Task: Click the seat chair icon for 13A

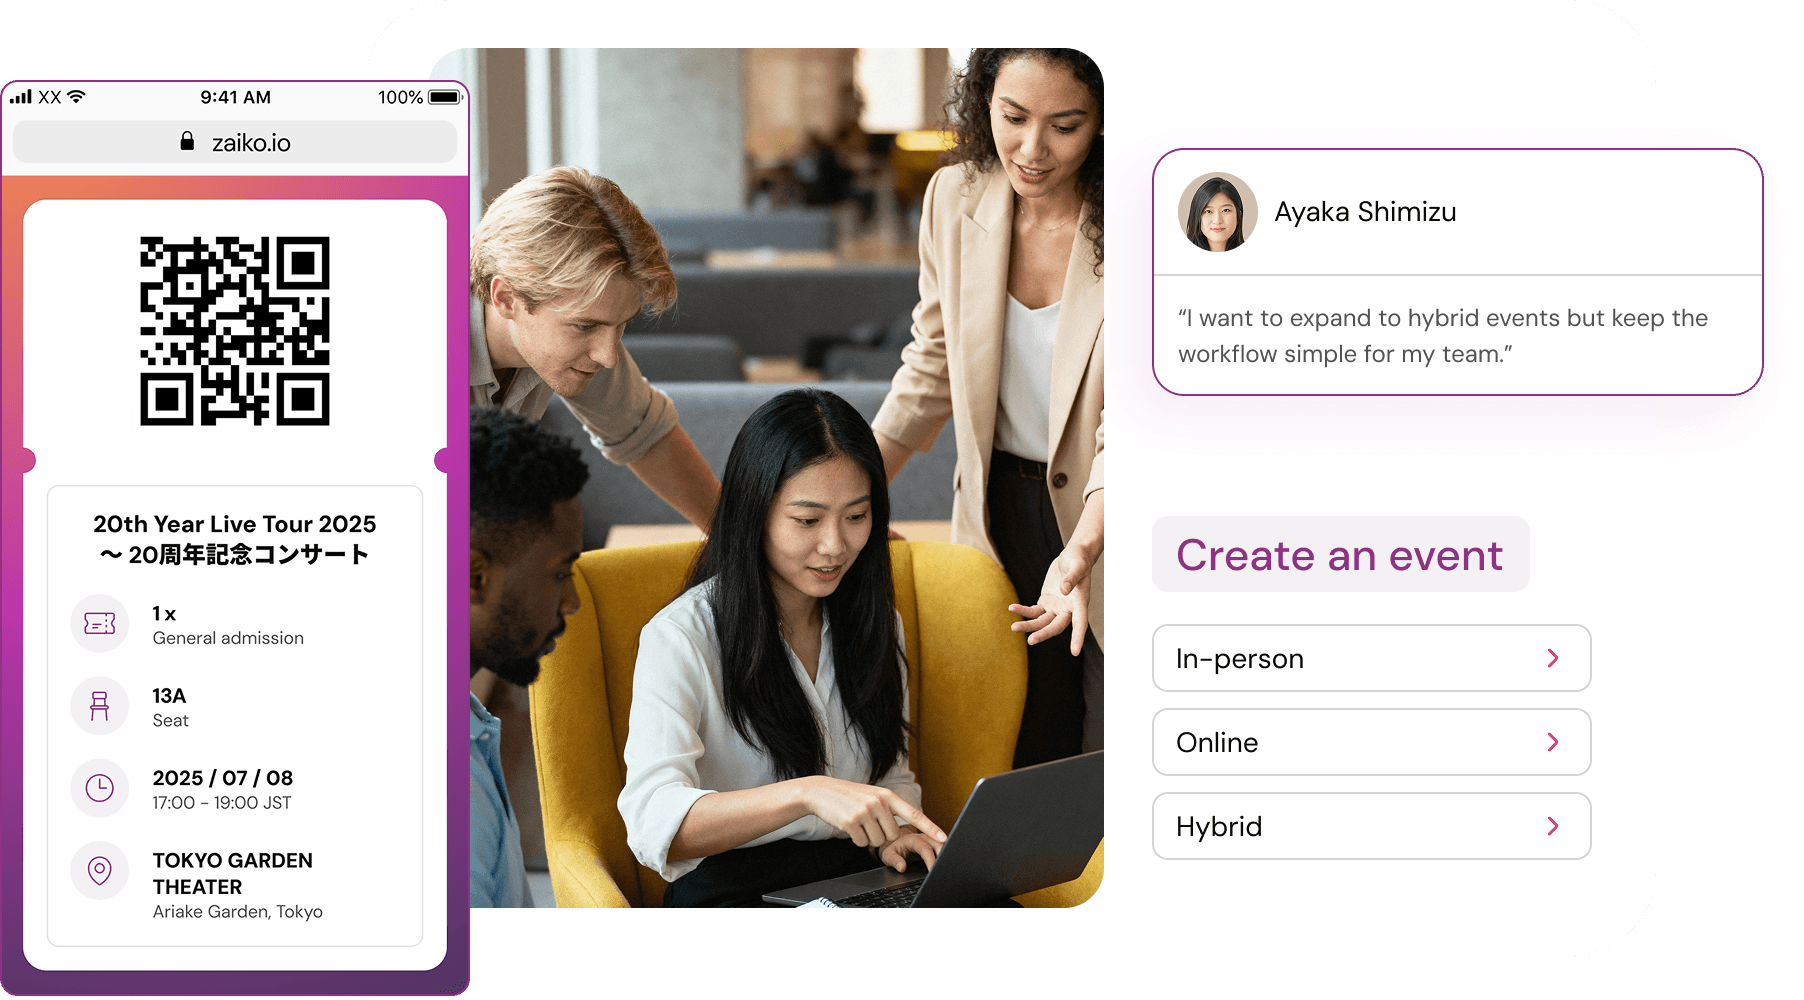Action: 100,706
